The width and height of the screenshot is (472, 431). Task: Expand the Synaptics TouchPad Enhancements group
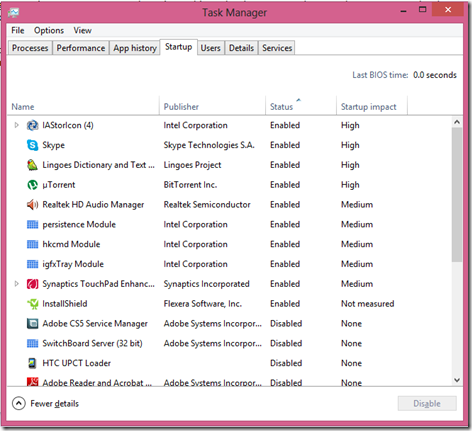(x=16, y=284)
